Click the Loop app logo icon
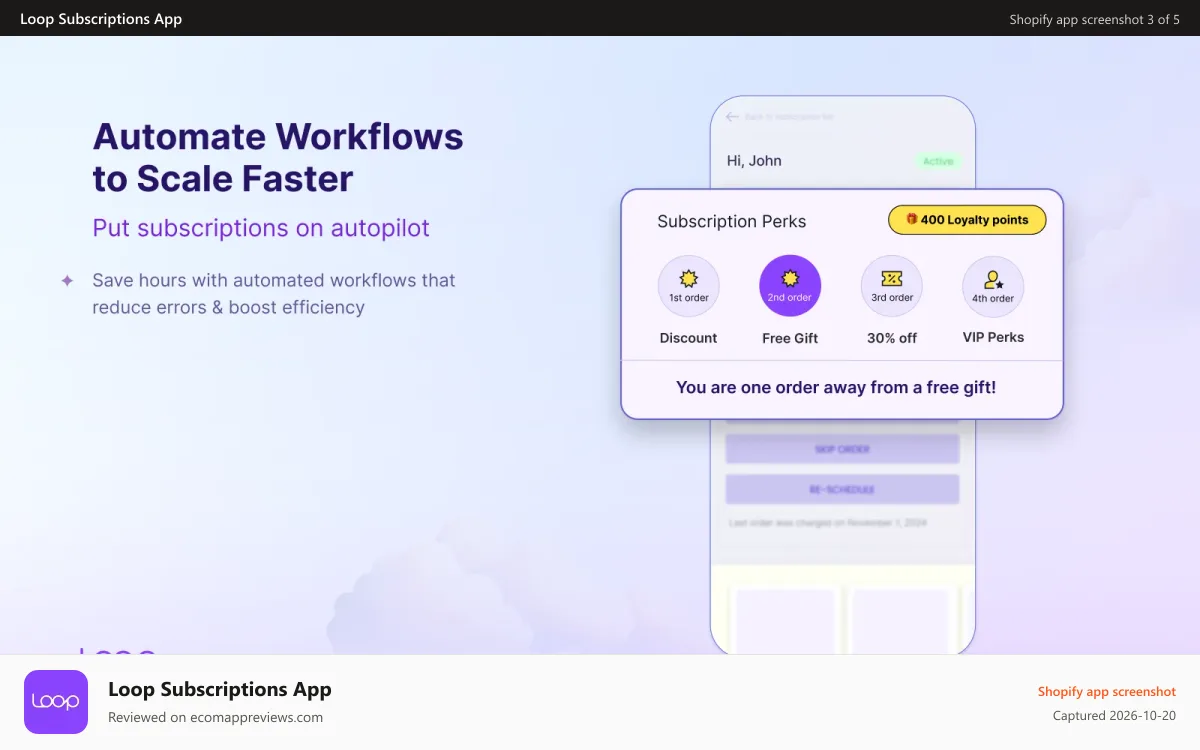 click(x=56, y=702)
